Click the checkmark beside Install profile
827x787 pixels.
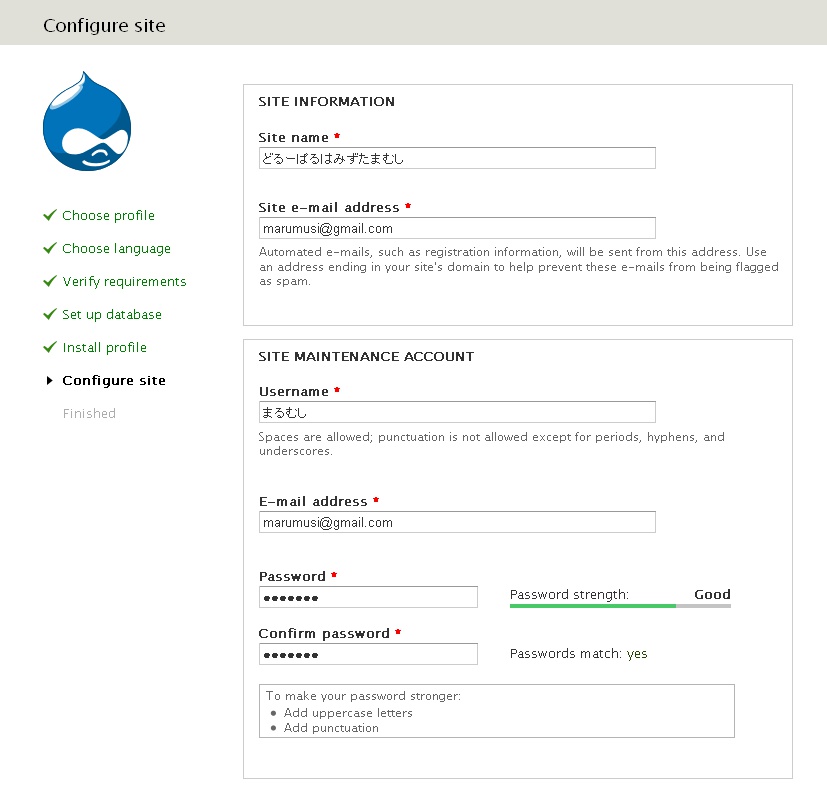pos(49,347)
